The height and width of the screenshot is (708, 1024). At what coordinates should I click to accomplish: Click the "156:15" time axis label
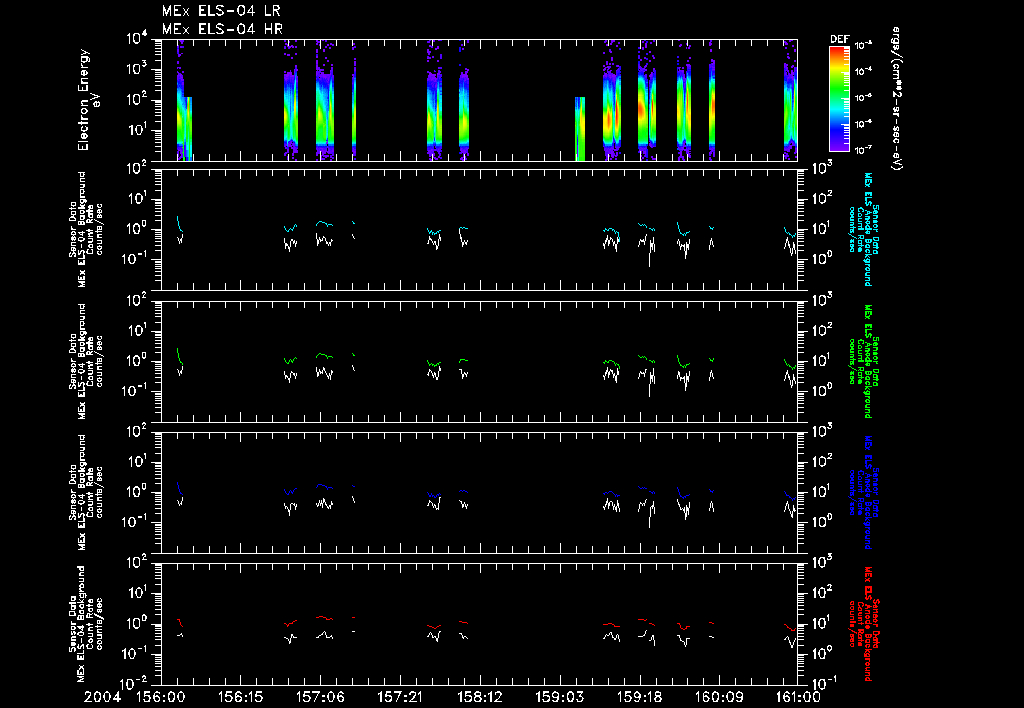pyautogui.click(x=240, y=698)
